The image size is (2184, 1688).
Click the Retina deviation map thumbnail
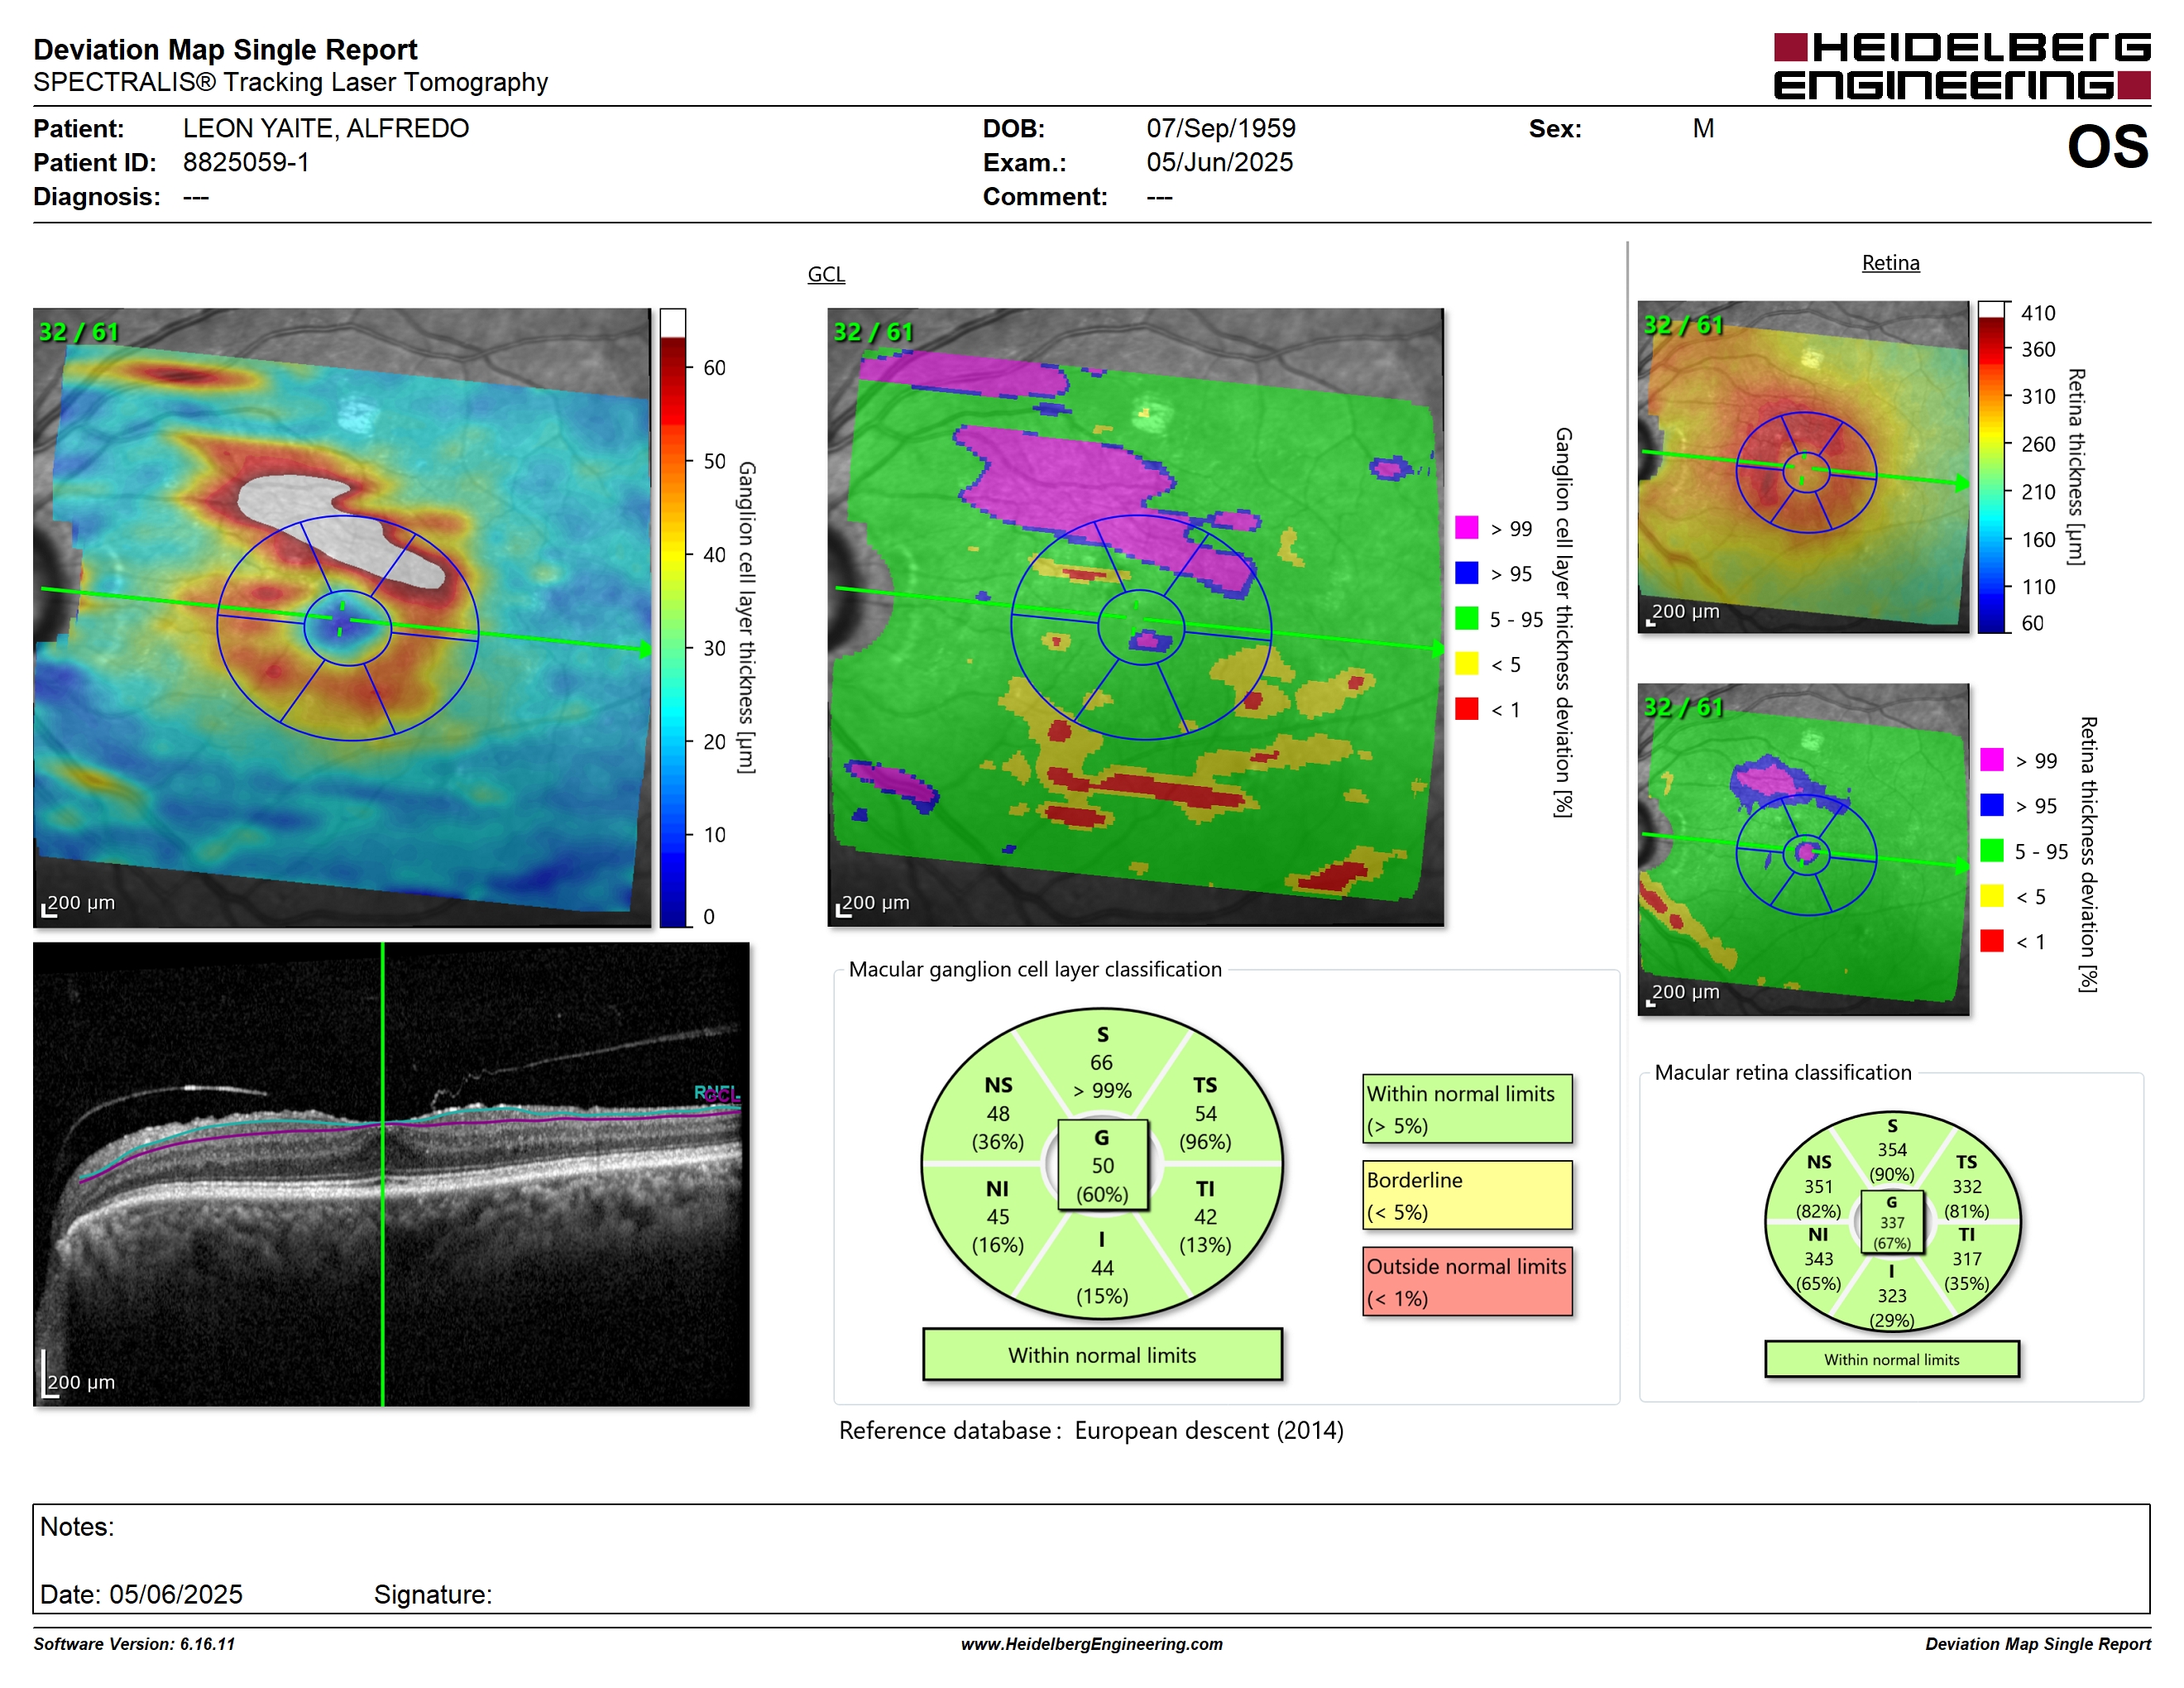[x=1803, y=849]
